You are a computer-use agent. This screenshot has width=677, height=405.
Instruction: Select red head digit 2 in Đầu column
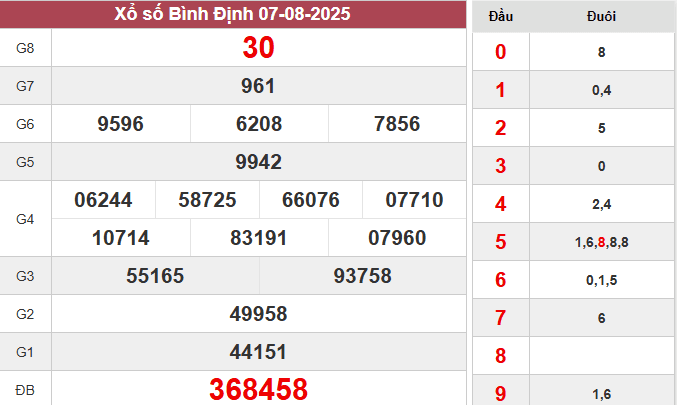[500, 128]
